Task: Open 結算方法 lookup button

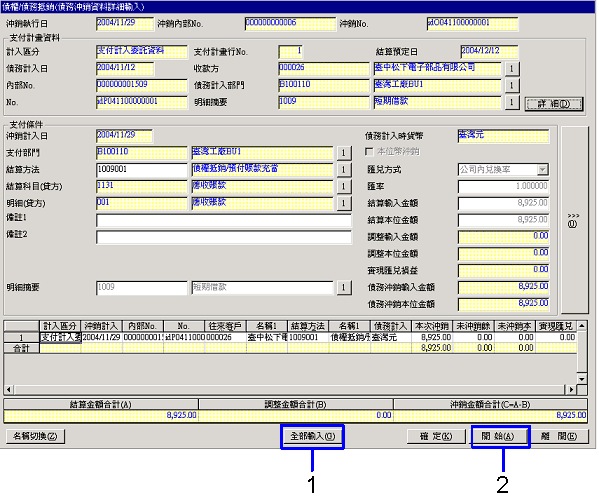Action: [x=343, y=170]
